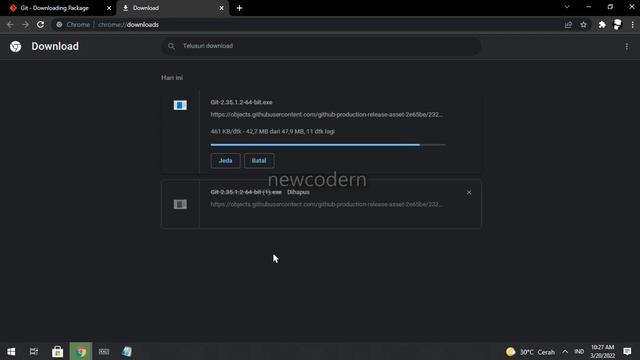The image size is (640, 360).
Task: Click the file icon of the deleted download
Action: click(x=180, y=204)
